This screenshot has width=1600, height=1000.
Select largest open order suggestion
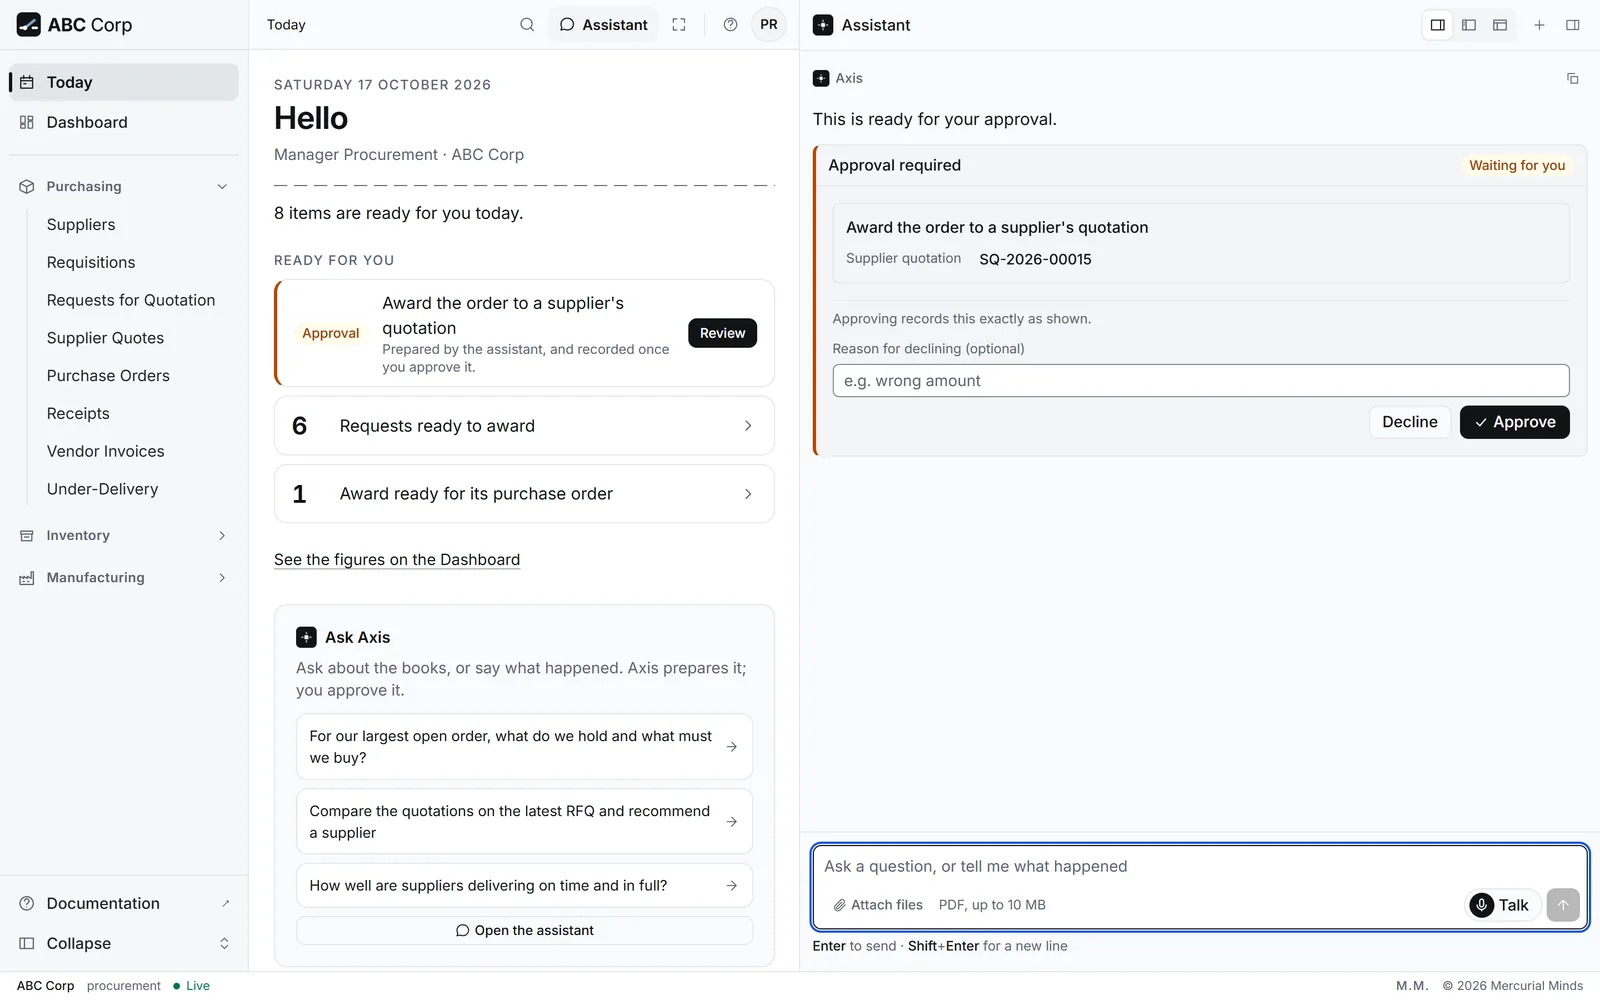point(524,747)
